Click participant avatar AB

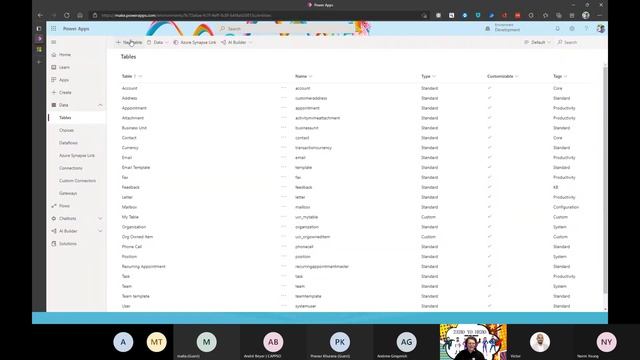tap(273, 342)
